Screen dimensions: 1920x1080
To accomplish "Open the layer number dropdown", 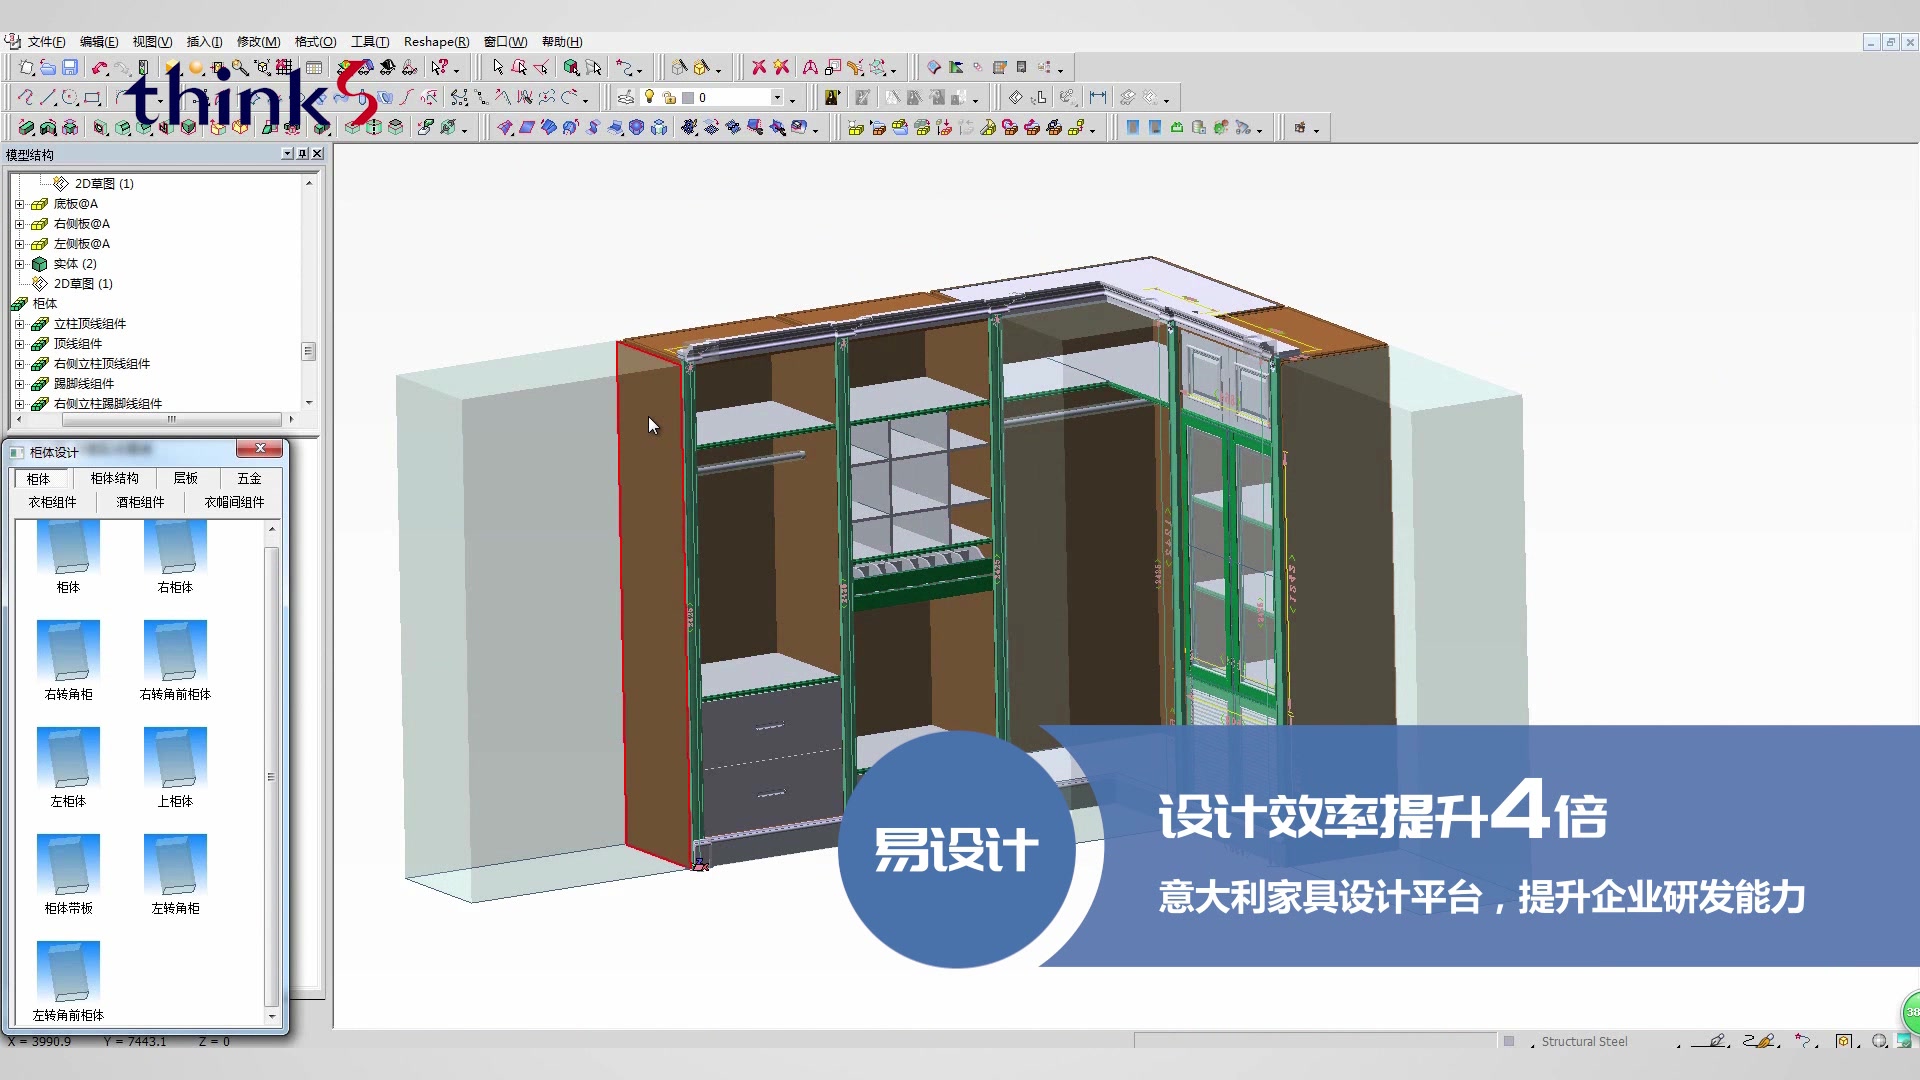I will pyautogui.click(x=776, y=97).
